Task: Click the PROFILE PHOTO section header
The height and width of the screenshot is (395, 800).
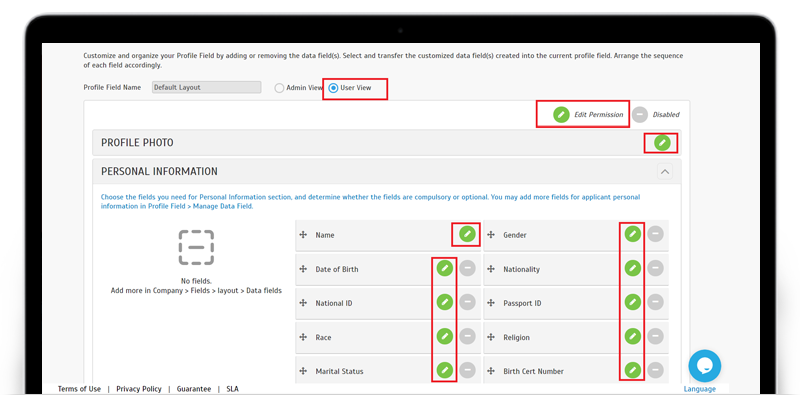Action: point(387,143)
